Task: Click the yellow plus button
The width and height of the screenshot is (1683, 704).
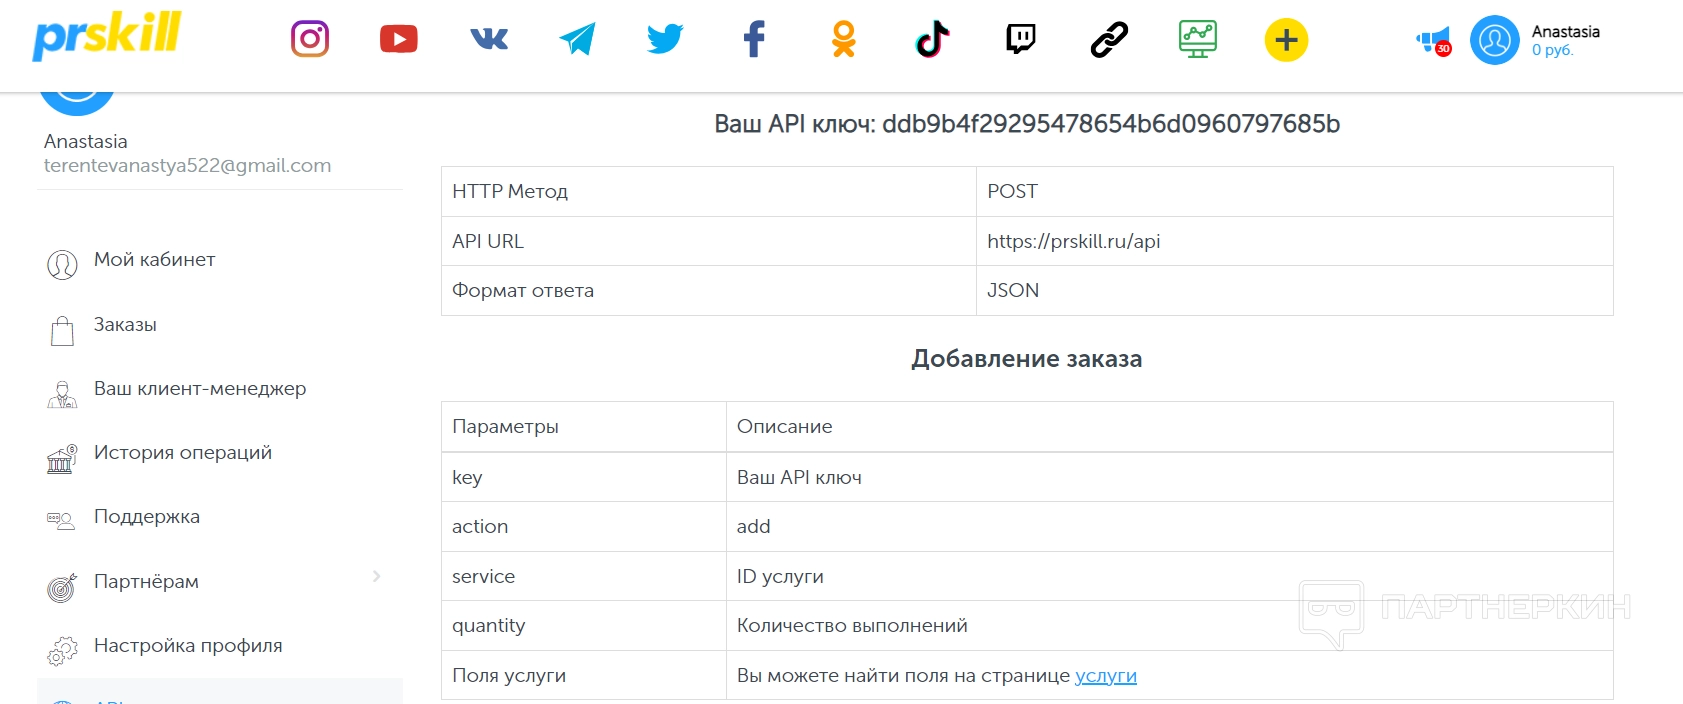Action: coord(1286,40)
